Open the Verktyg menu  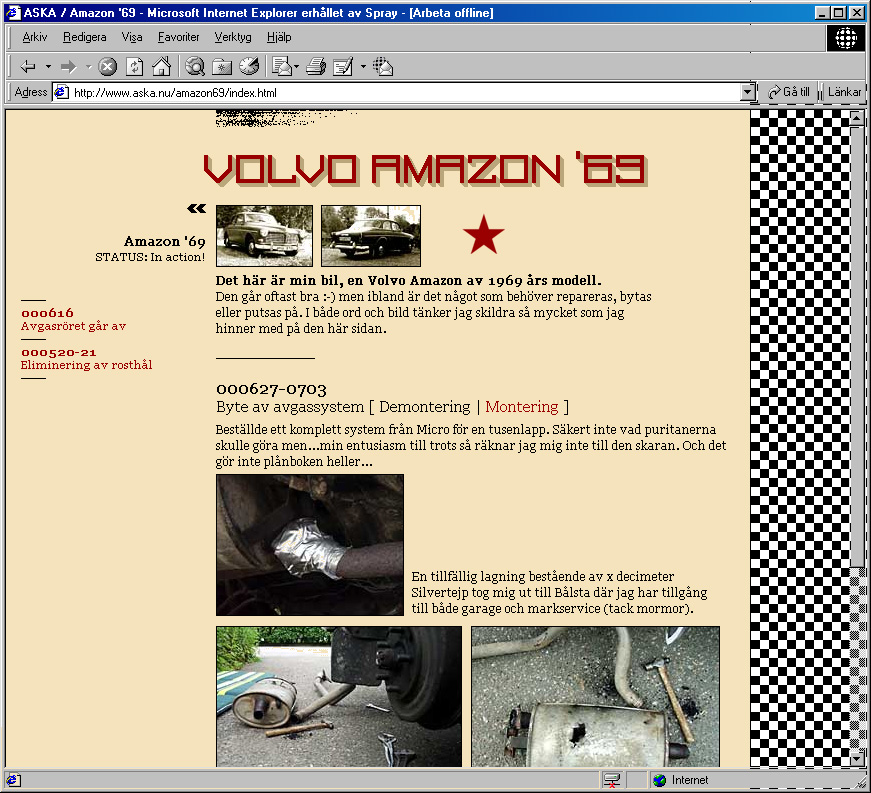233,37
